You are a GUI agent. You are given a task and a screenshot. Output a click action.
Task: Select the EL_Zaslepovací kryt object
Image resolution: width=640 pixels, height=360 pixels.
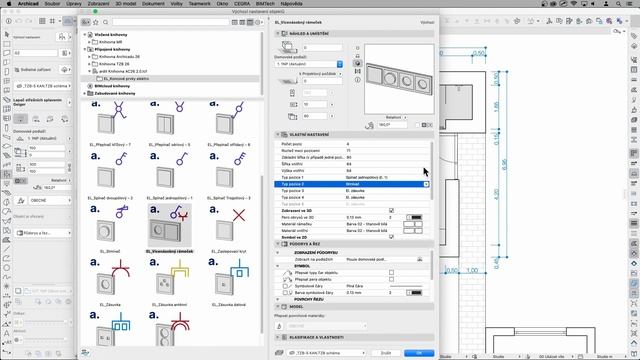point(229,229)
